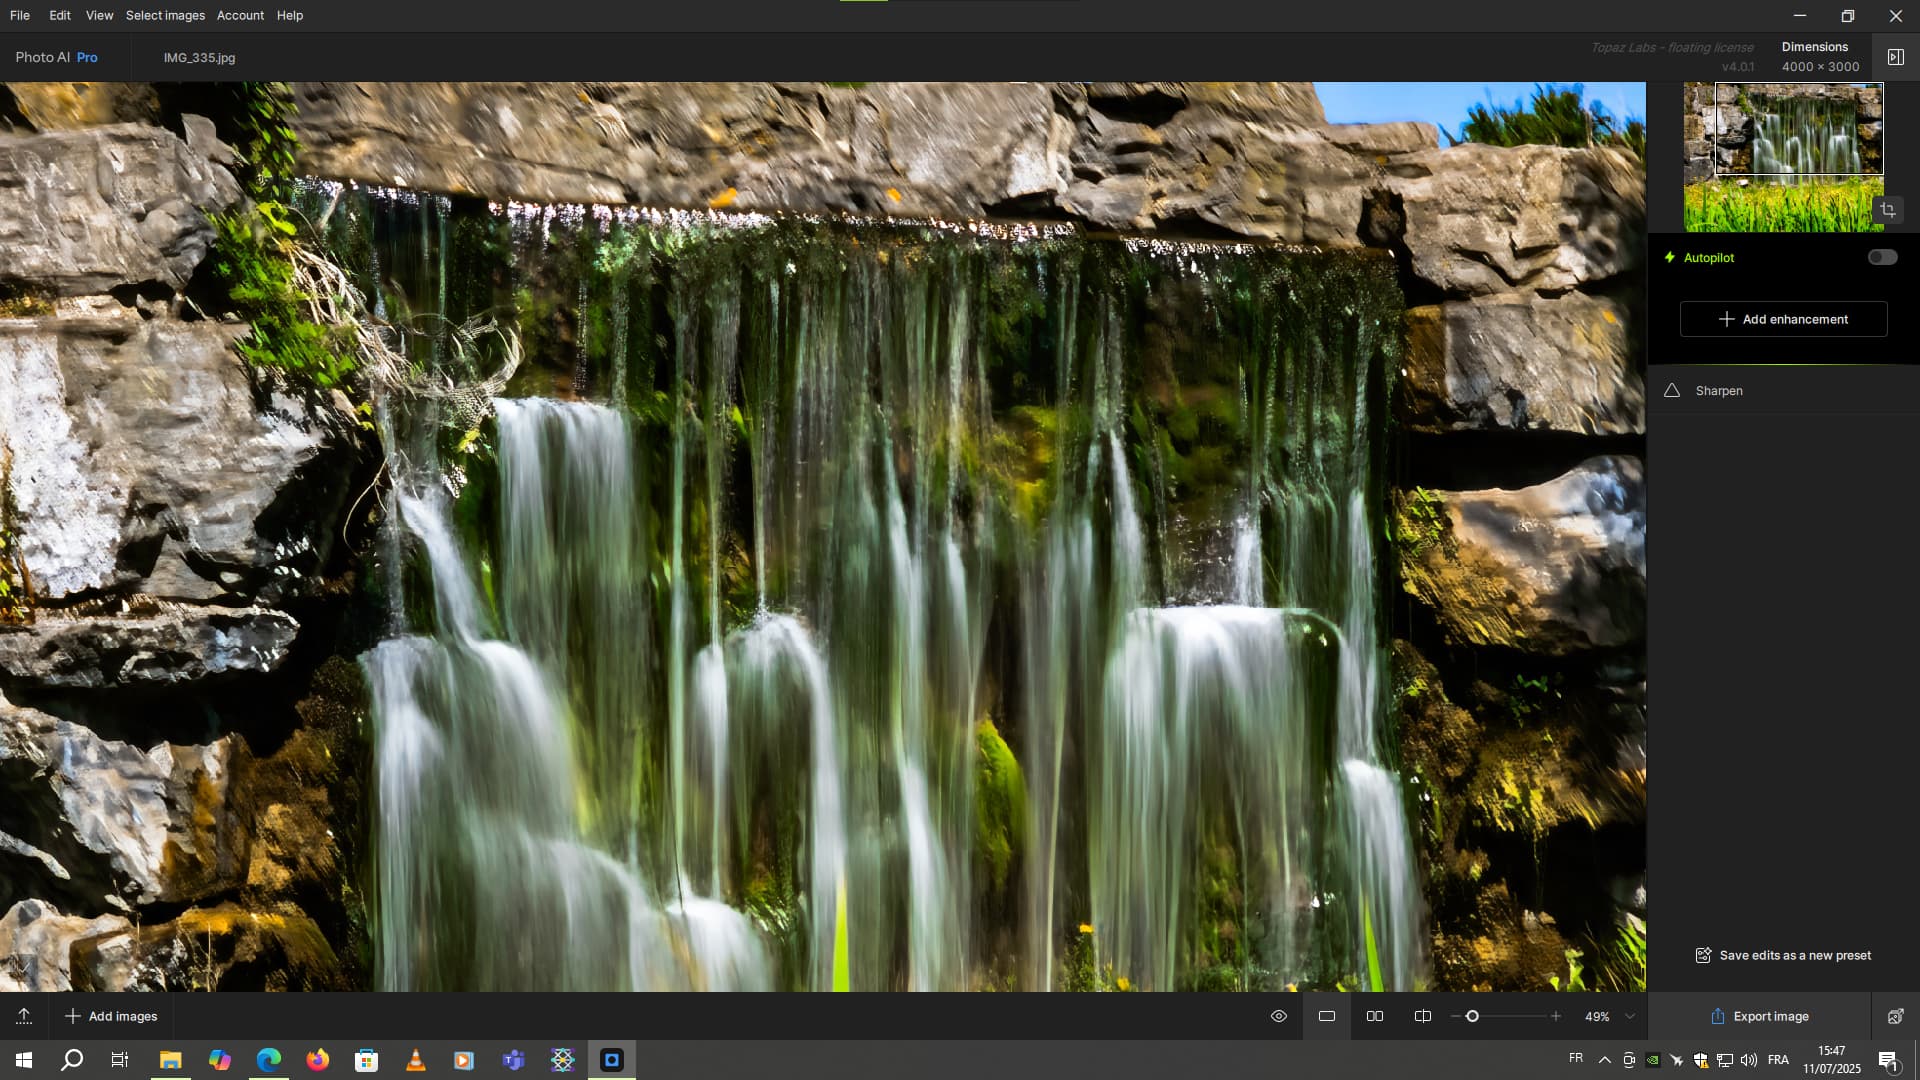Screen dimensions: 1920x1080
Task: Collapse the right side panel icon
Action: (1895, 57)
